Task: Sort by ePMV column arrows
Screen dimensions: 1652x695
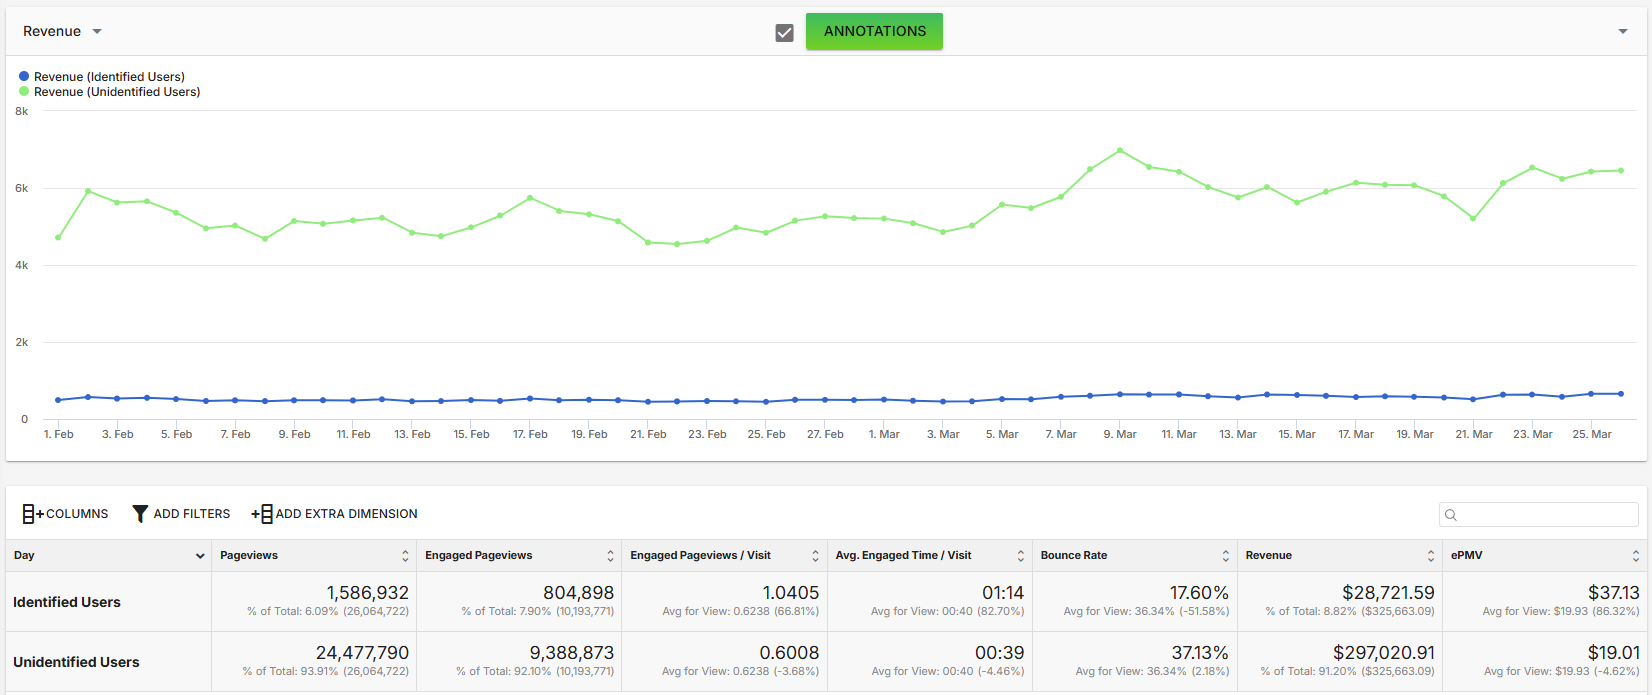Action: (x=1636, y=556)
